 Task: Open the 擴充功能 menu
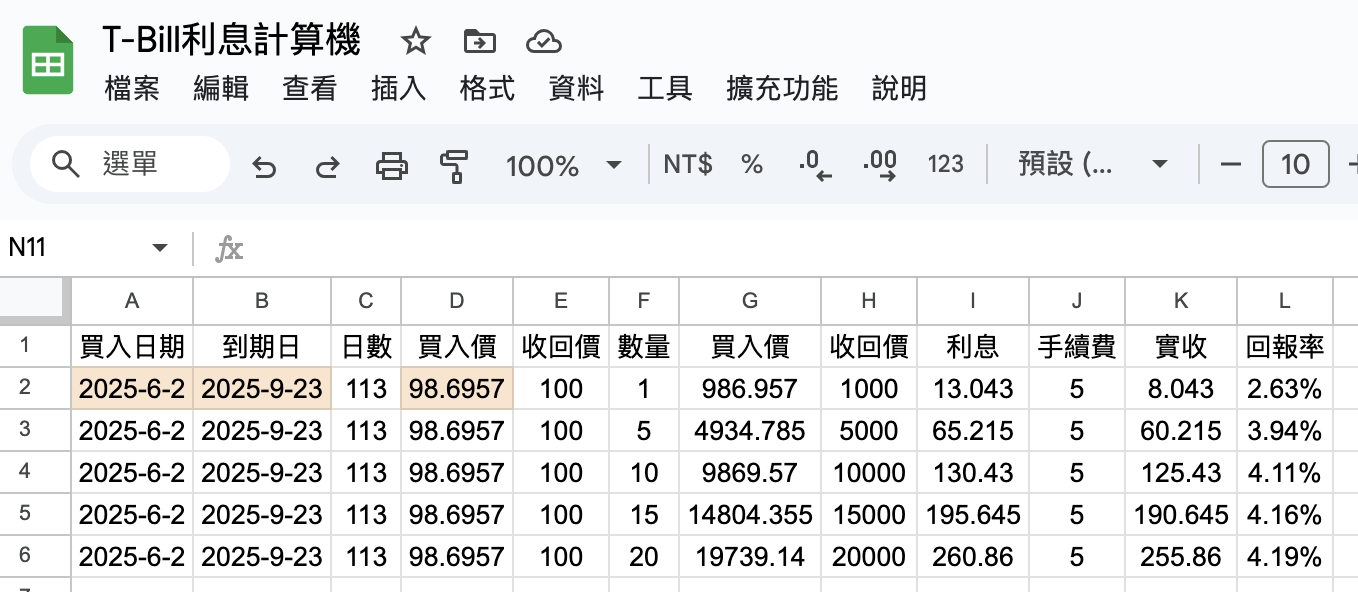[x=782, y=89]
